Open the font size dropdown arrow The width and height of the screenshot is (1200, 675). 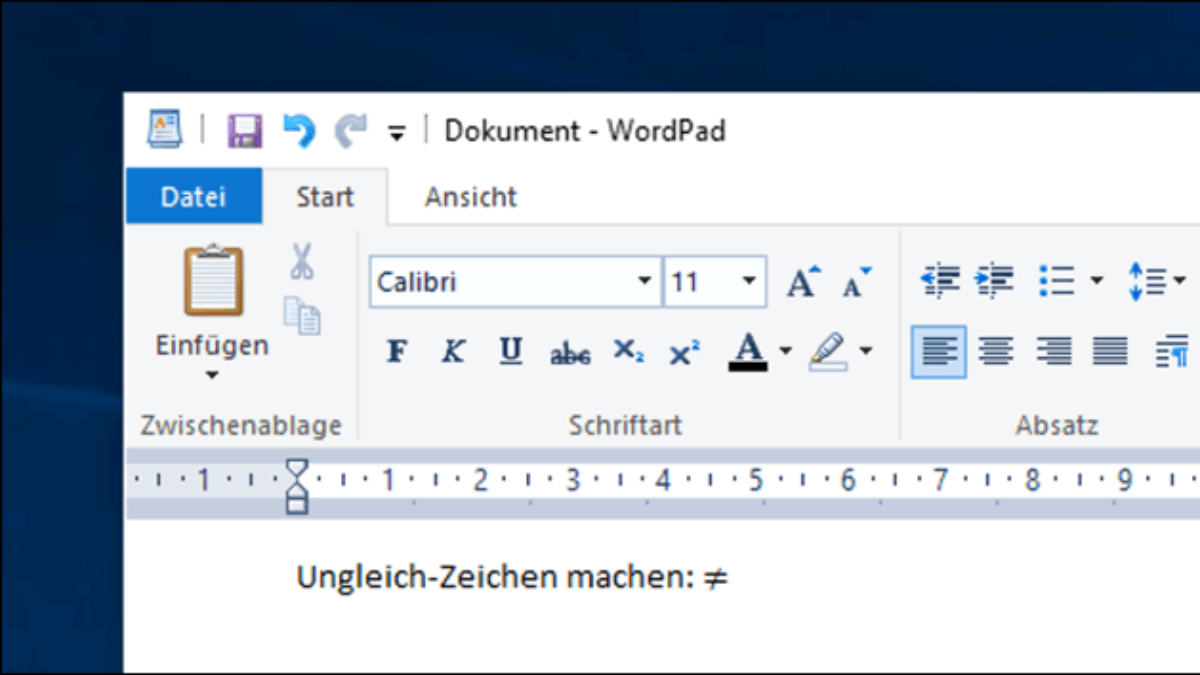(x=750, y=282)
